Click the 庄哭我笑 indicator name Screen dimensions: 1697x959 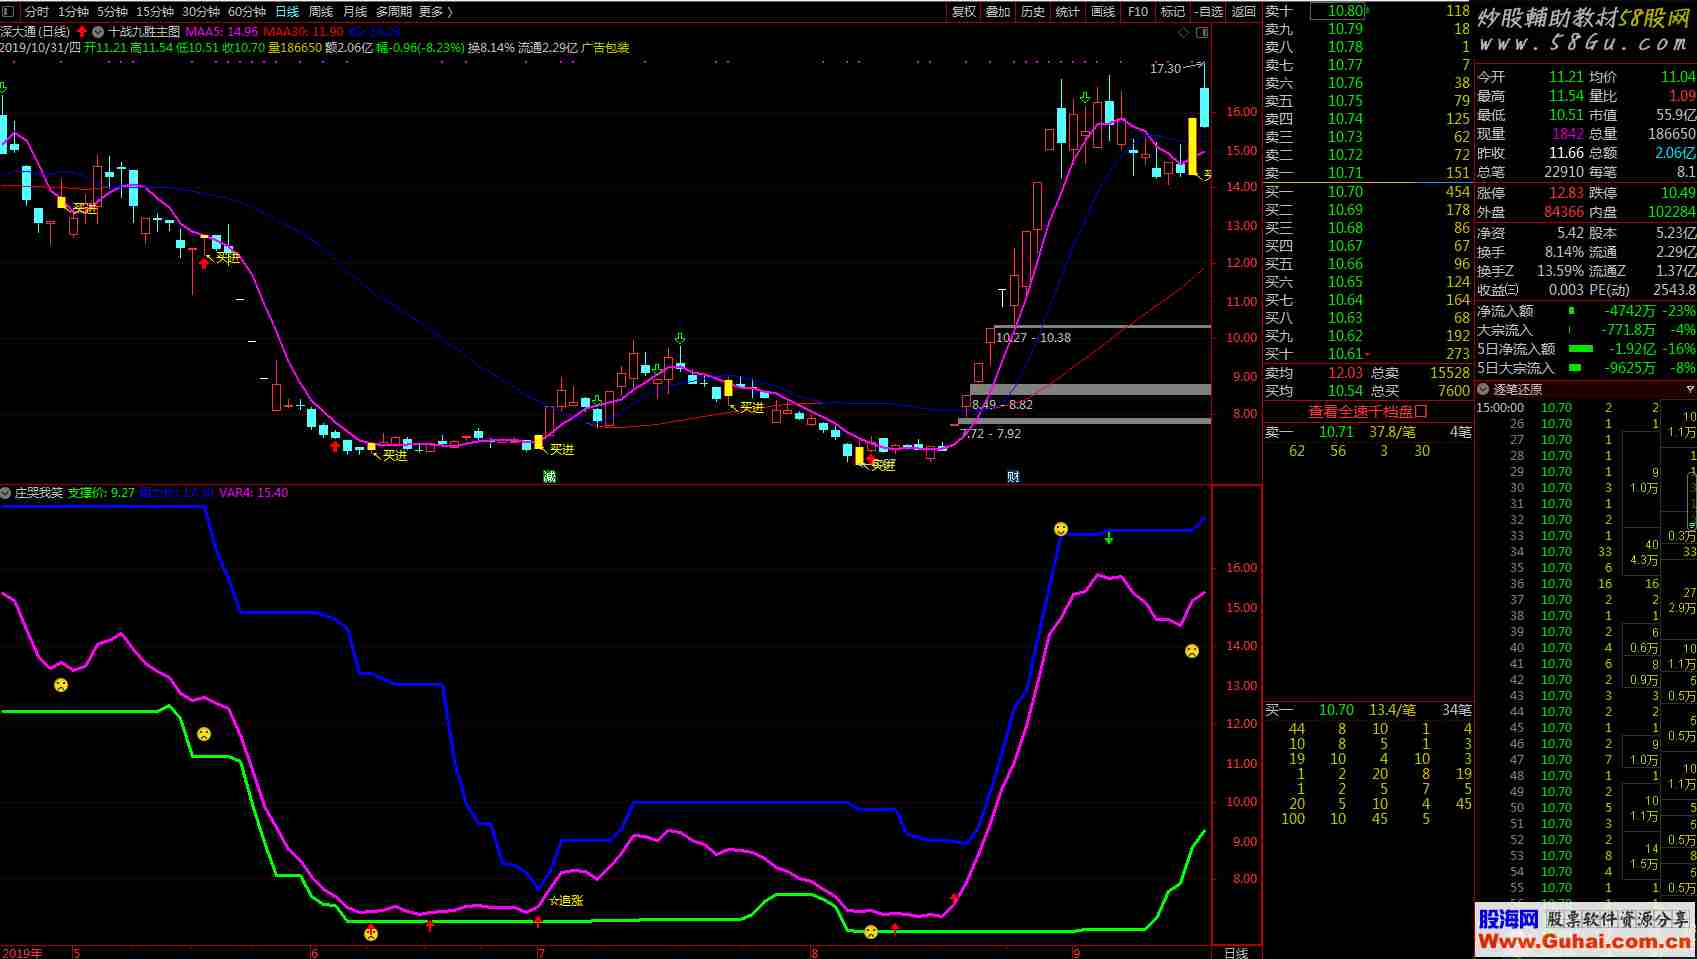38,493
